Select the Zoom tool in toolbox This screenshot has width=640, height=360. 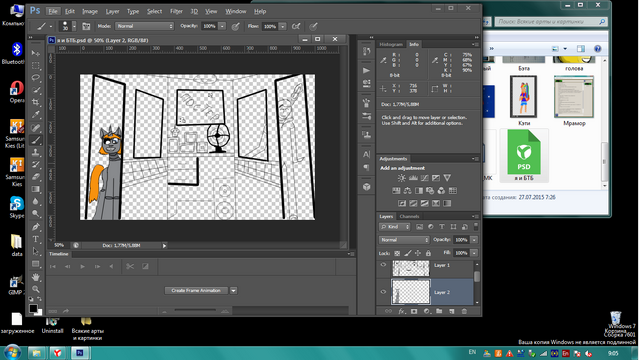(36, 289)
